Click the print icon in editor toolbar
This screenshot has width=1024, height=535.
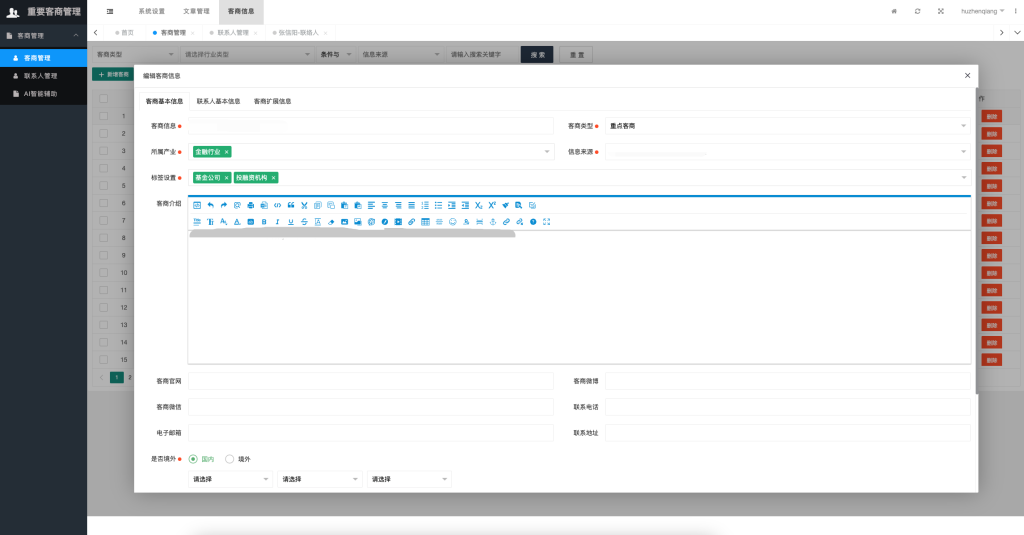(x=250, y=205)
